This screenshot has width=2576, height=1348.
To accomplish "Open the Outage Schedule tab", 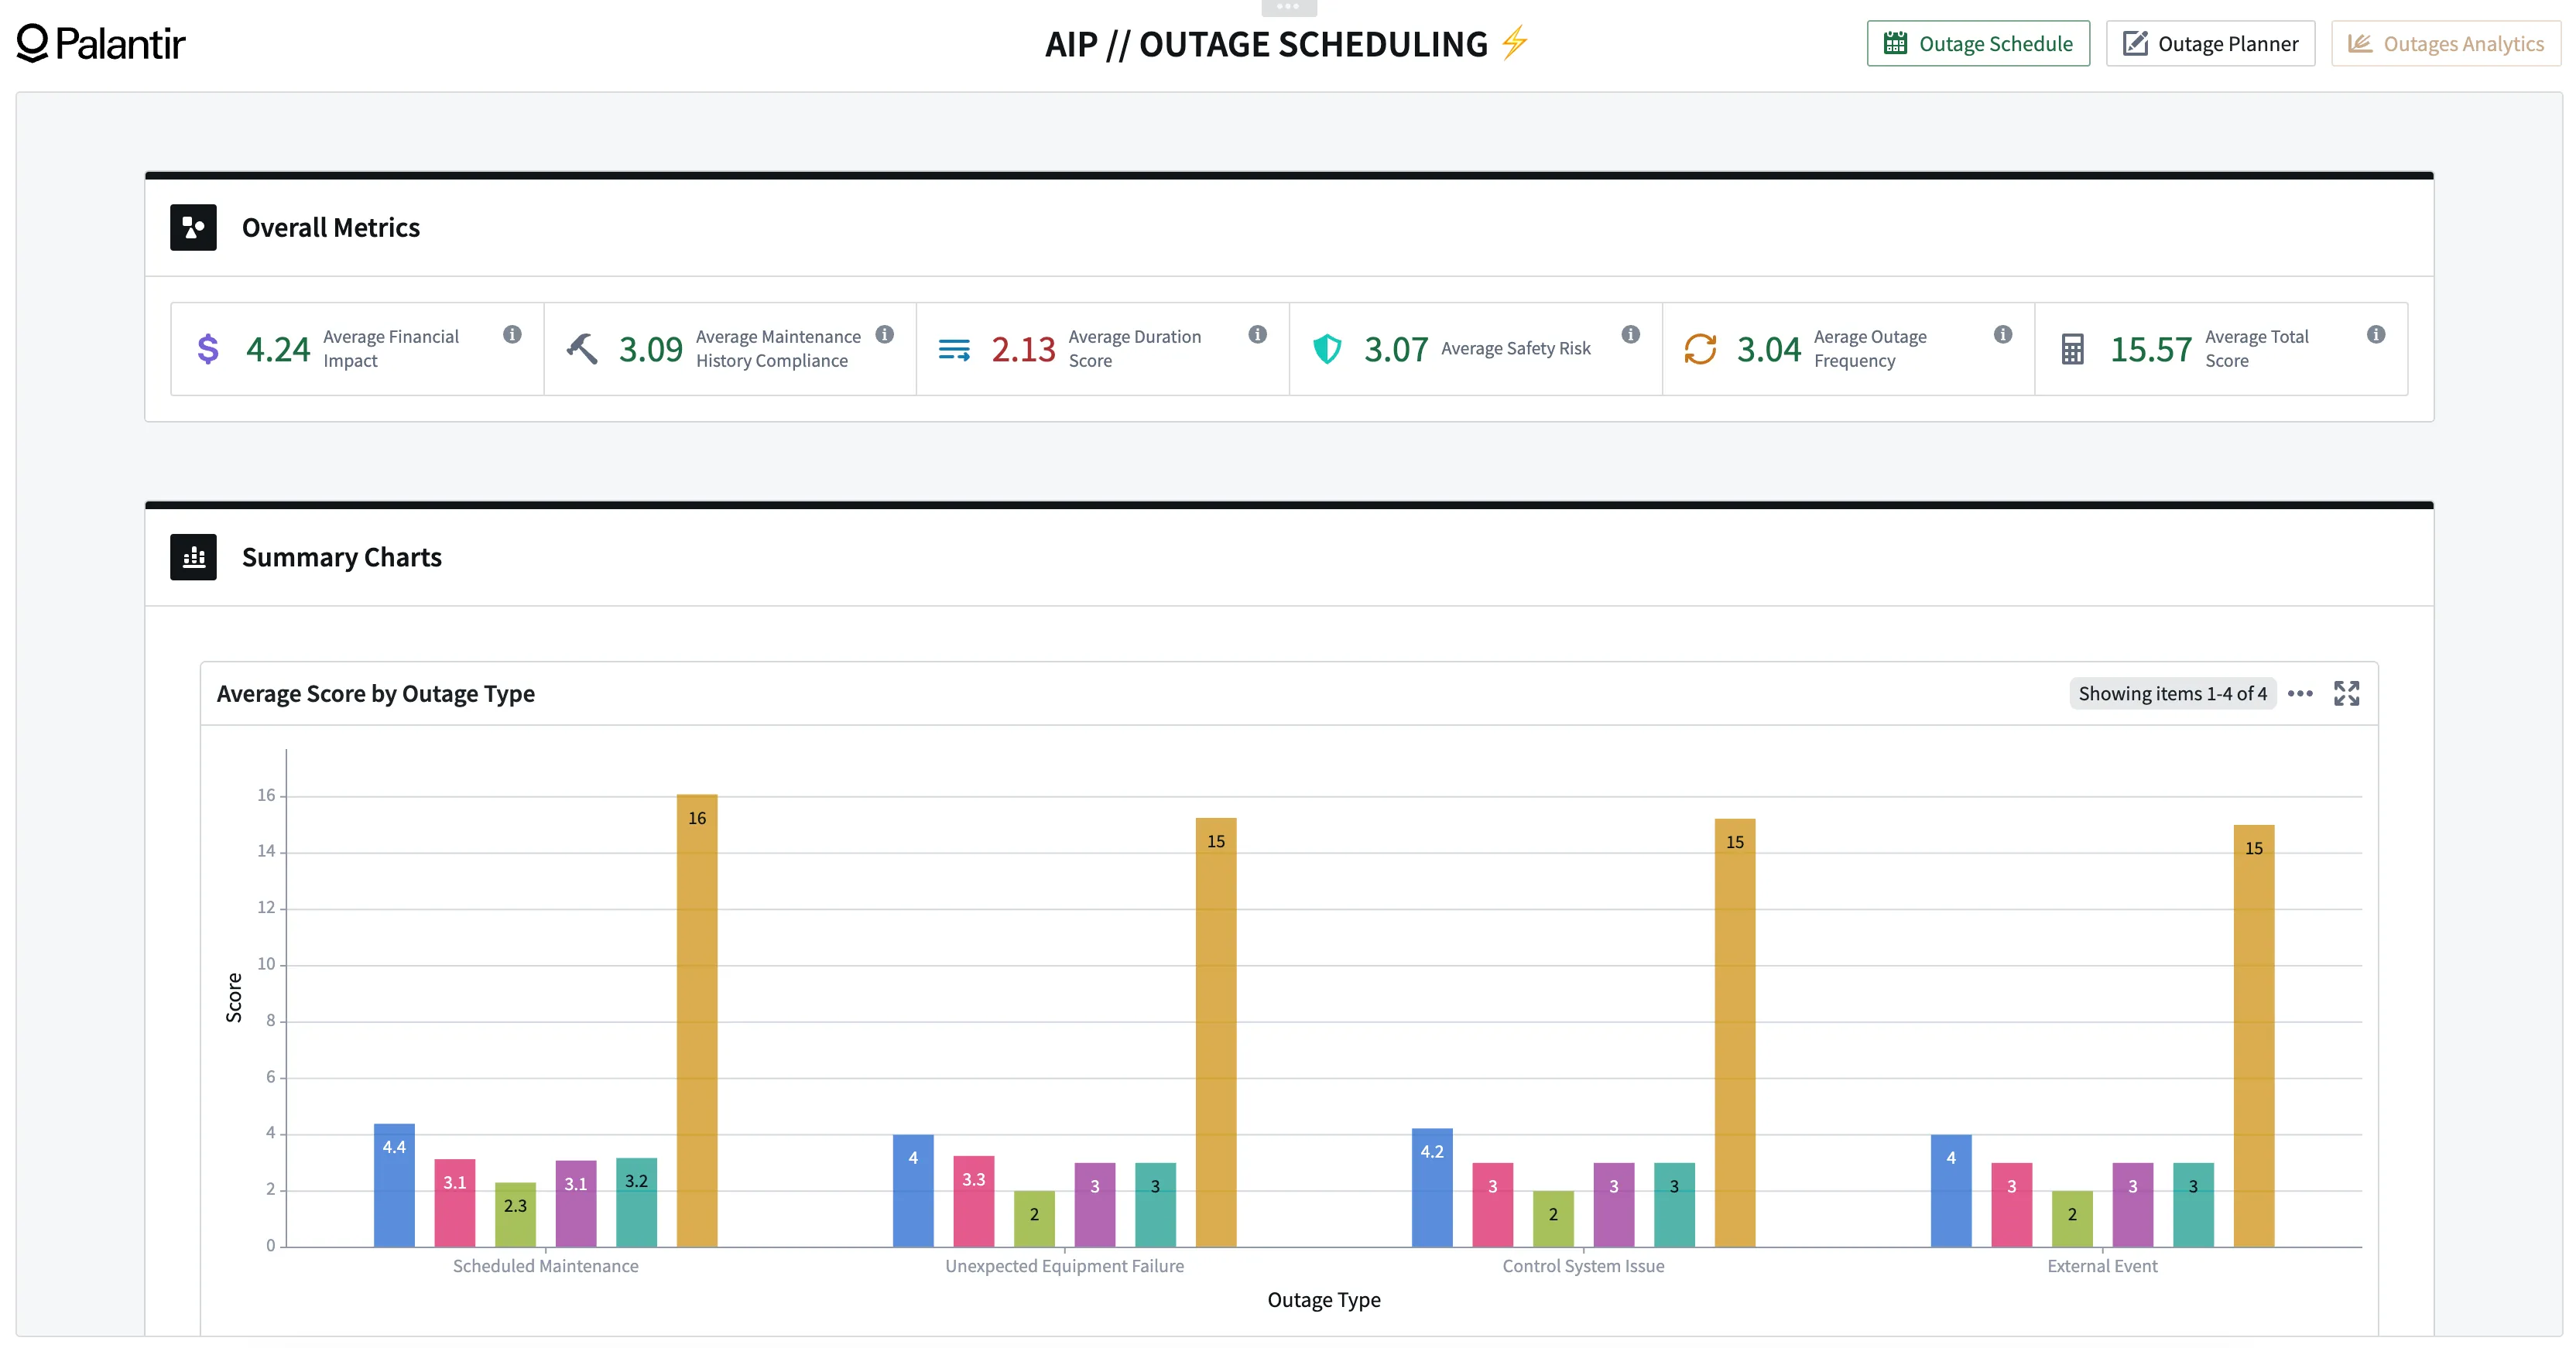I will (x=1977, y=43).
